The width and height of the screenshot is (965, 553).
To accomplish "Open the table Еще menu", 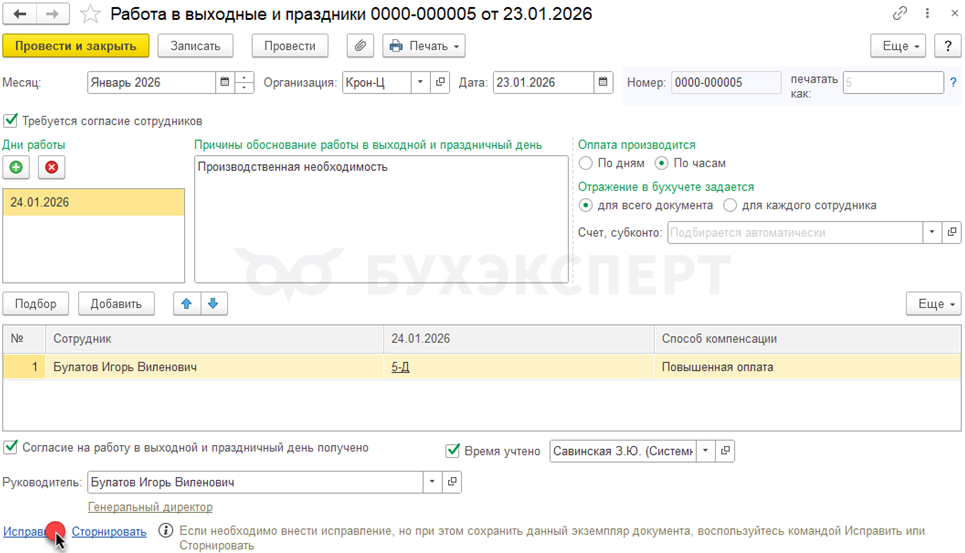I will (x=934, y=304).
